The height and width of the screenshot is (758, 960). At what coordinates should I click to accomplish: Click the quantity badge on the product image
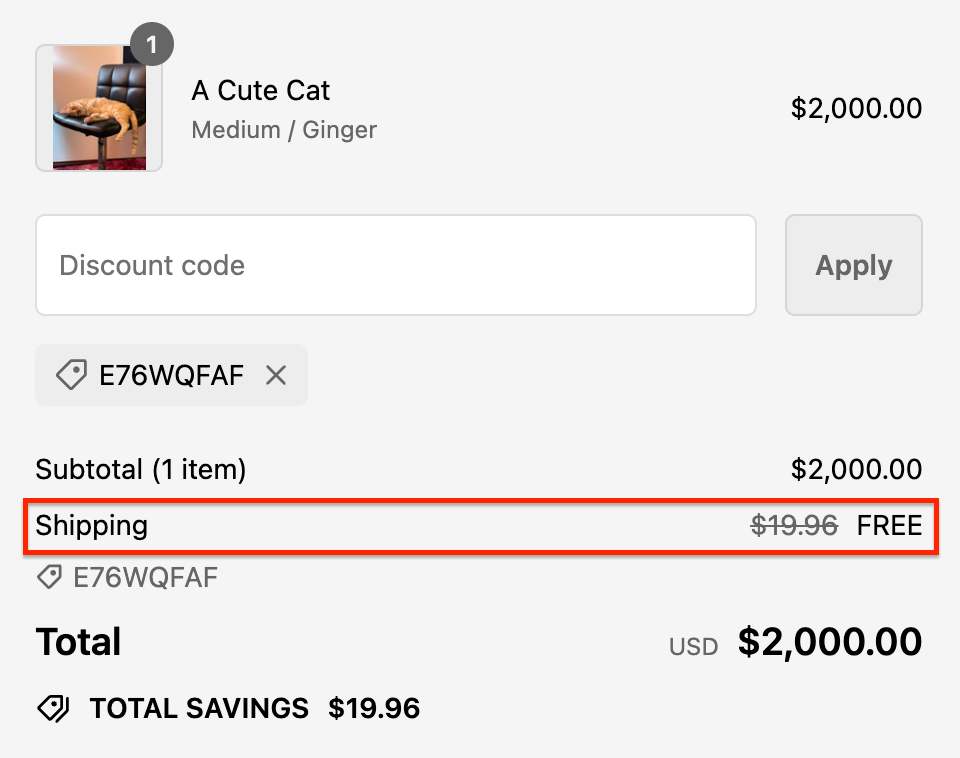pyautogui.click(x=152, y=44)
